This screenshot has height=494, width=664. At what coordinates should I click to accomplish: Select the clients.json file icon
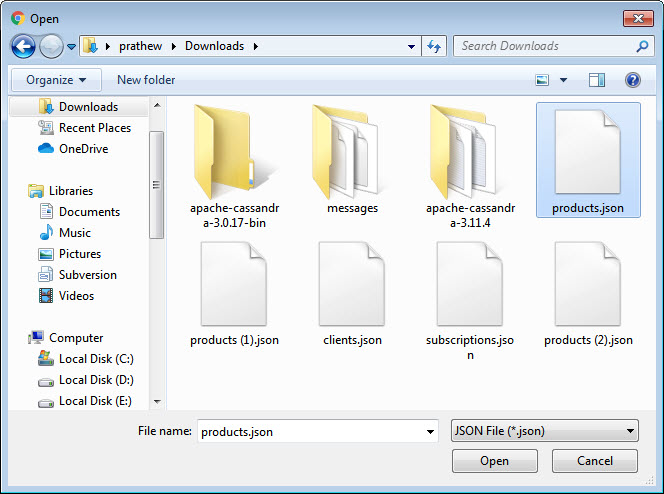[352, 284]
